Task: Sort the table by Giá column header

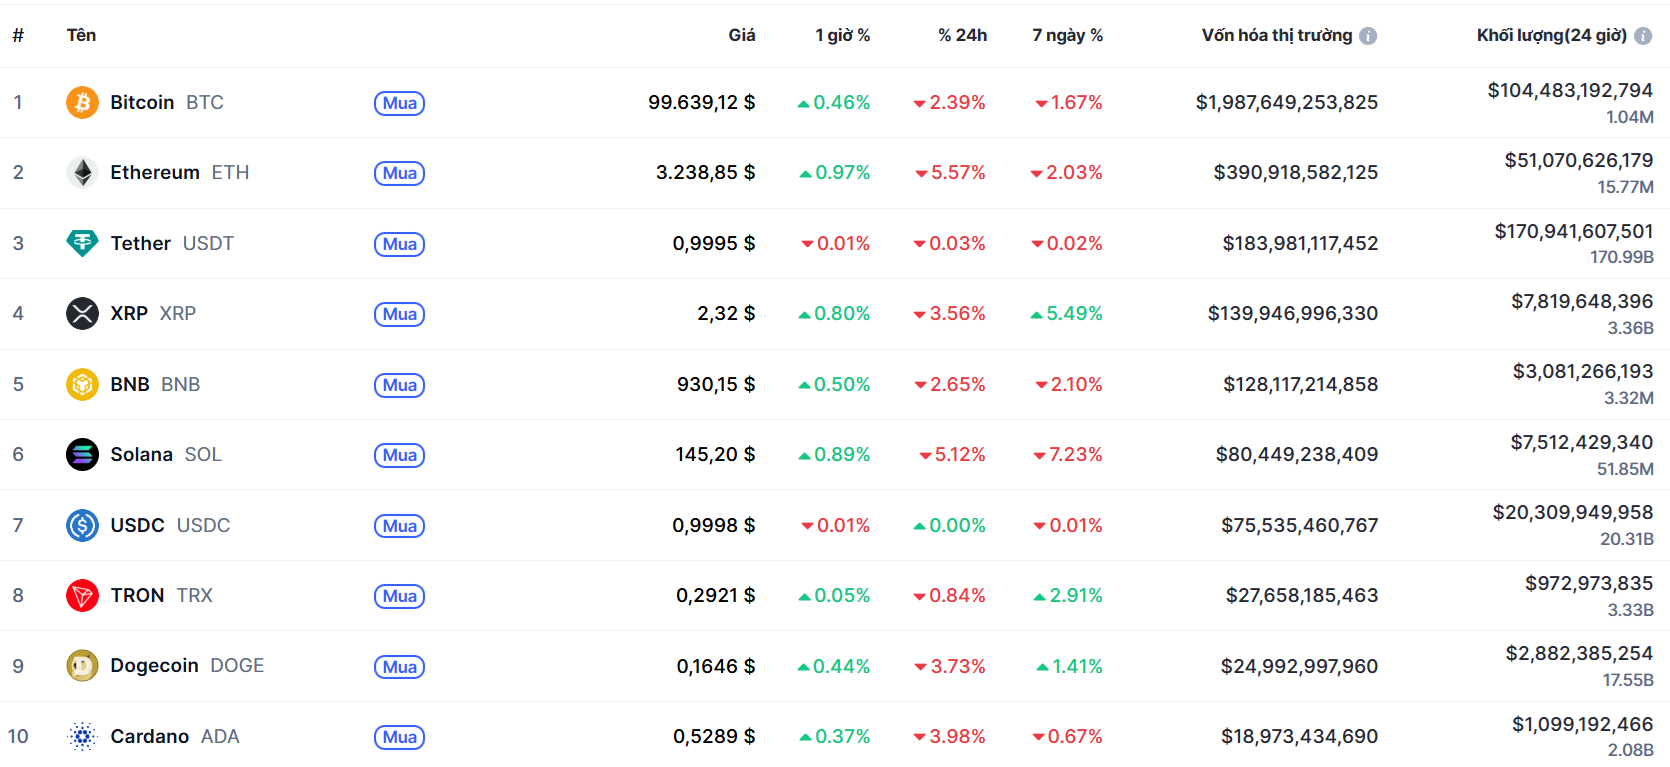Action: pos(741,35)
